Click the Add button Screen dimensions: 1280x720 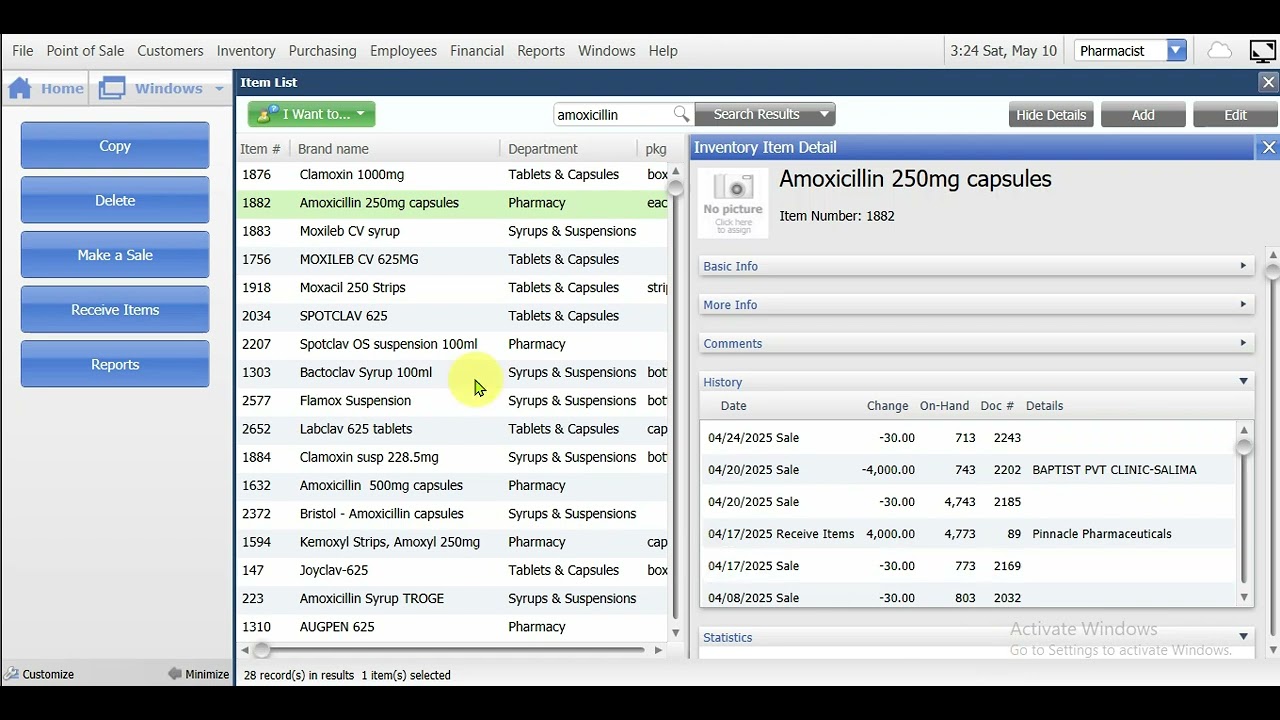coord(1143,115)
